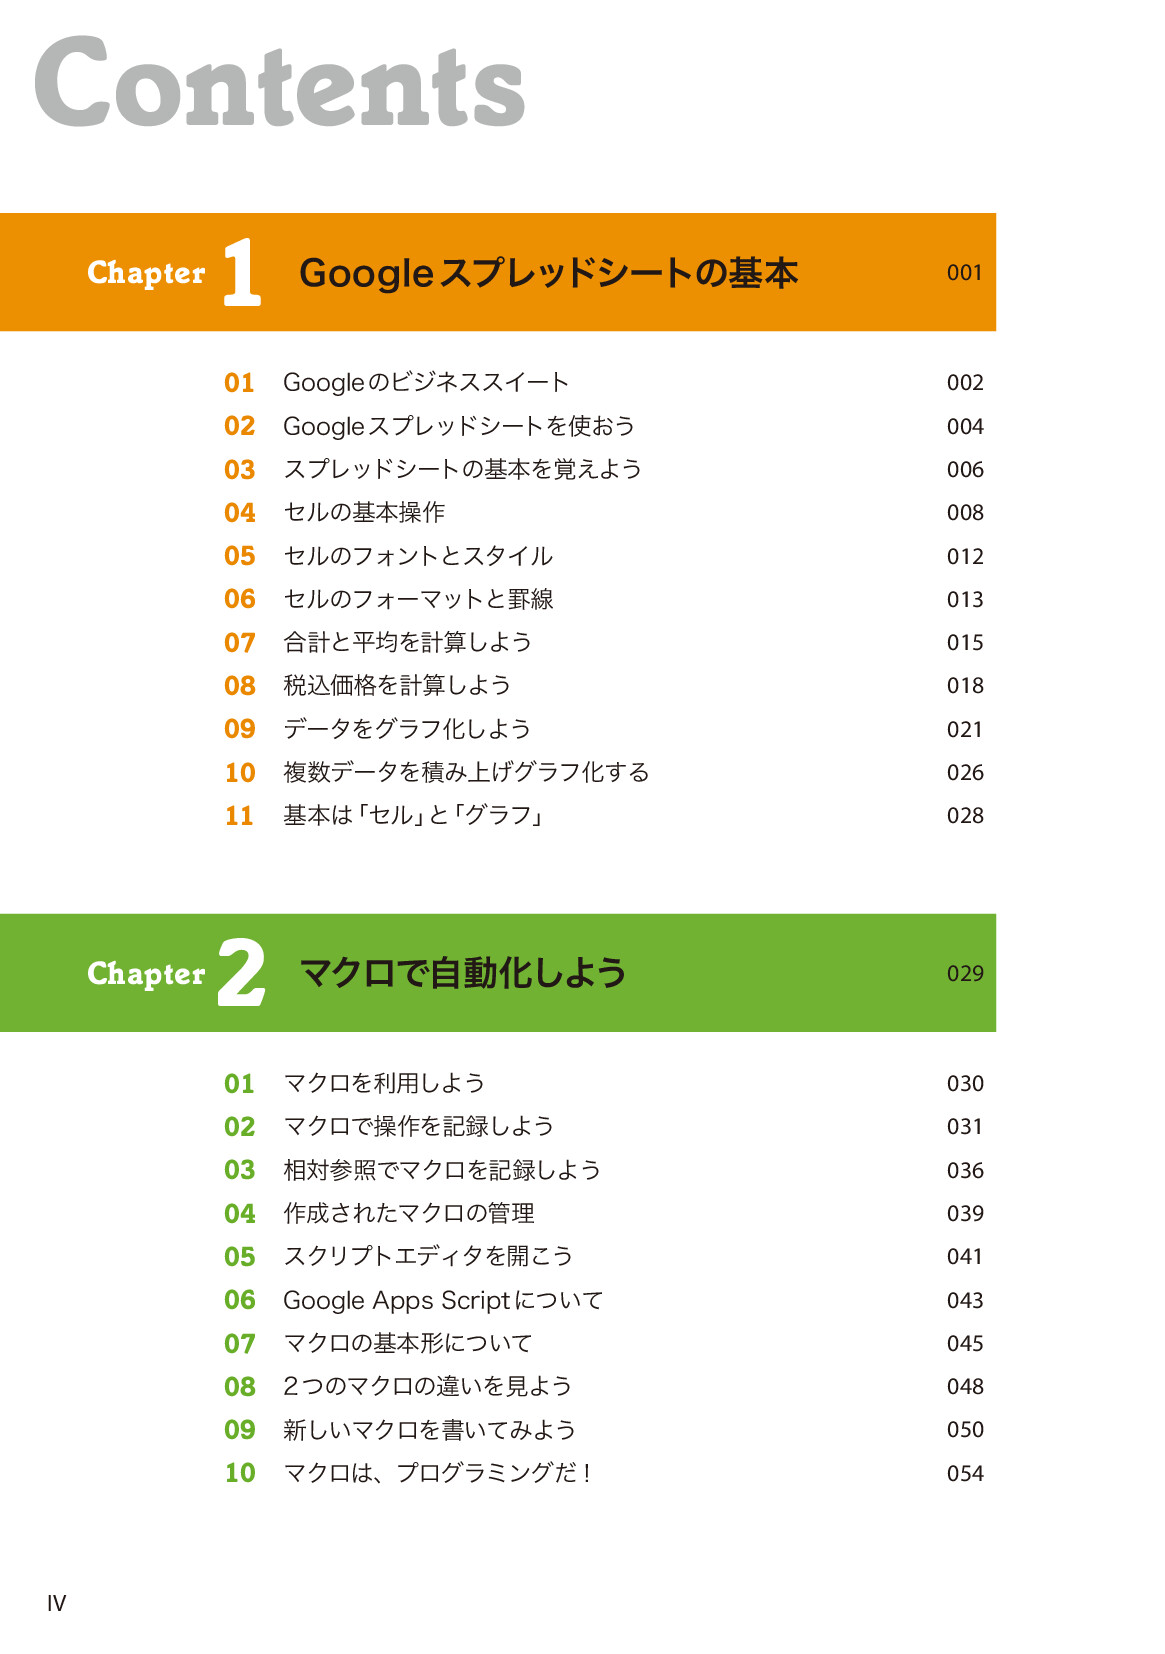Click page number 050 in Chapter 2
This screenshot has height=1654, width=1165.
pos(965,1430)
